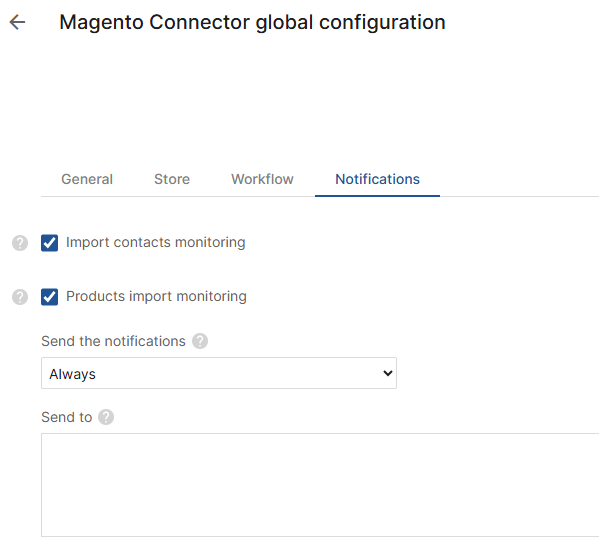Click the Import contacts monitoring label

155,243
